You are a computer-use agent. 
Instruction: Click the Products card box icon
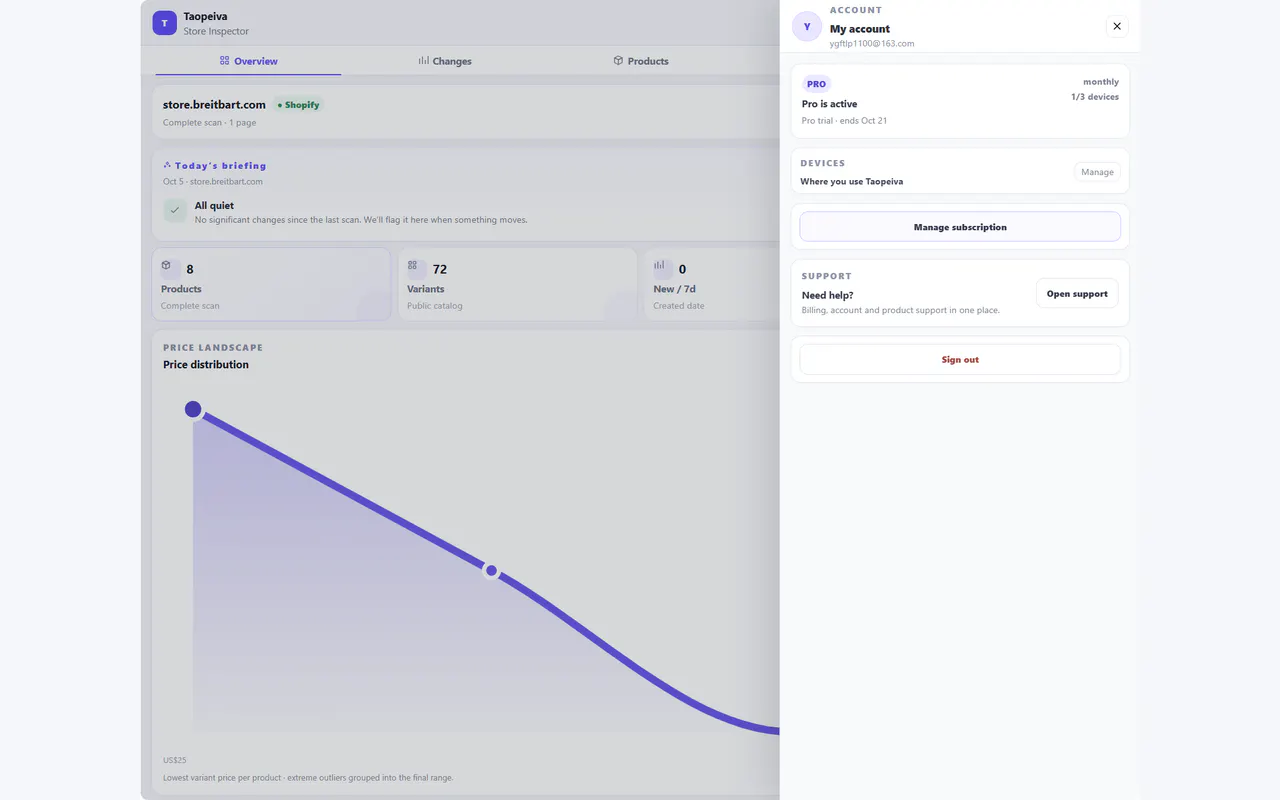[166, 266]
